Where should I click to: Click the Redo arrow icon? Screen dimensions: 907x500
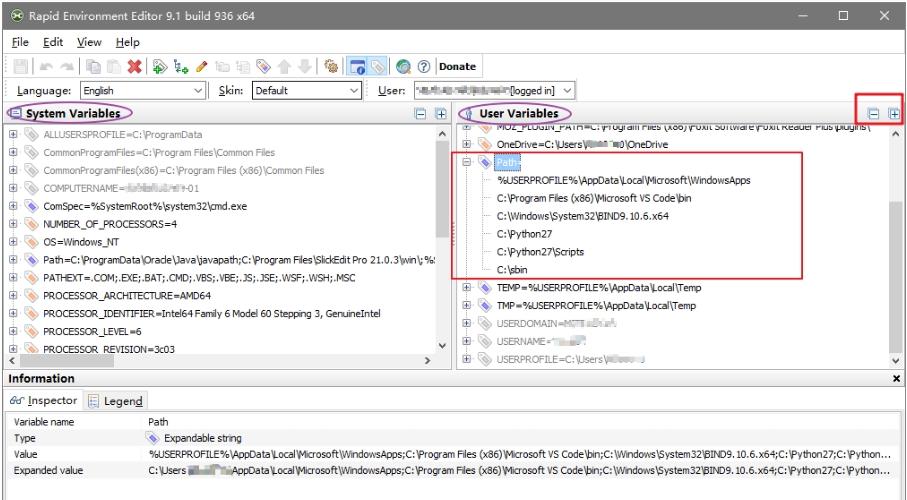coord(67,67)
